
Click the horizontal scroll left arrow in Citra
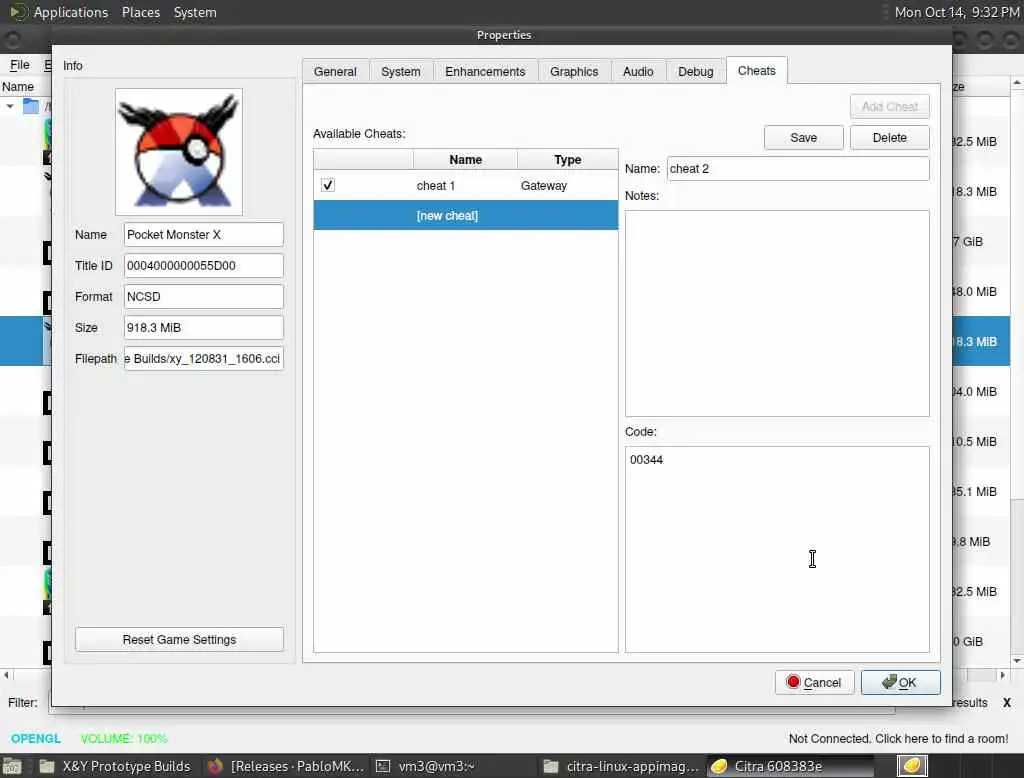[x=7, y=675]
